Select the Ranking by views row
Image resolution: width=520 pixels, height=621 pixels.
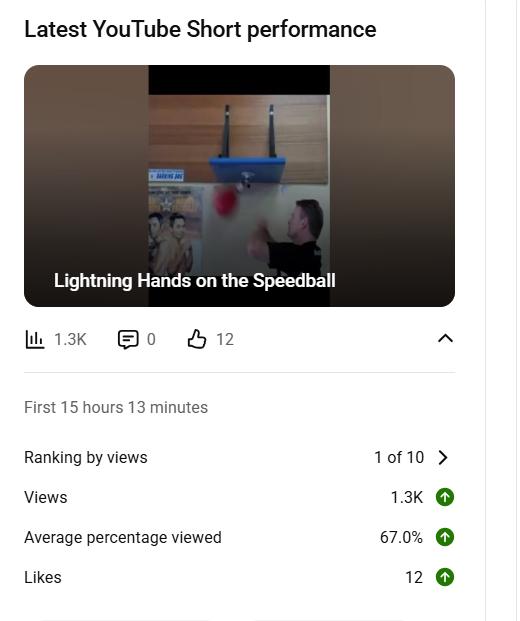239,457
